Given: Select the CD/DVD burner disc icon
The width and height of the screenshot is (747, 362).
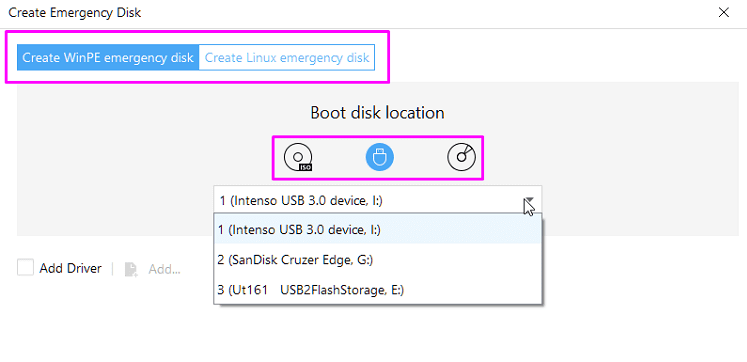Looking at the screenshot, I should click(x=461, y=157).
